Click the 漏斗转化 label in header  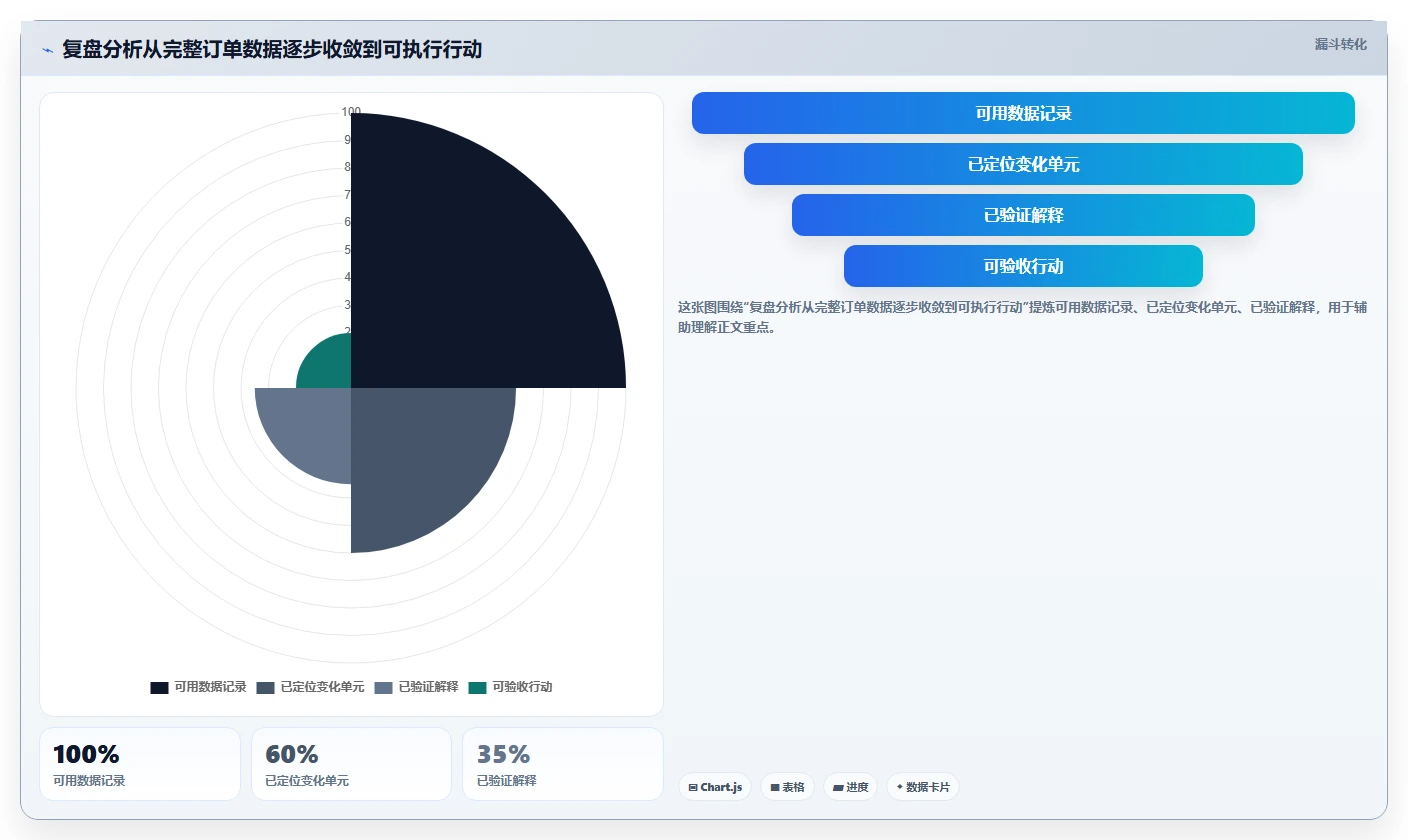click(1340, 44)
